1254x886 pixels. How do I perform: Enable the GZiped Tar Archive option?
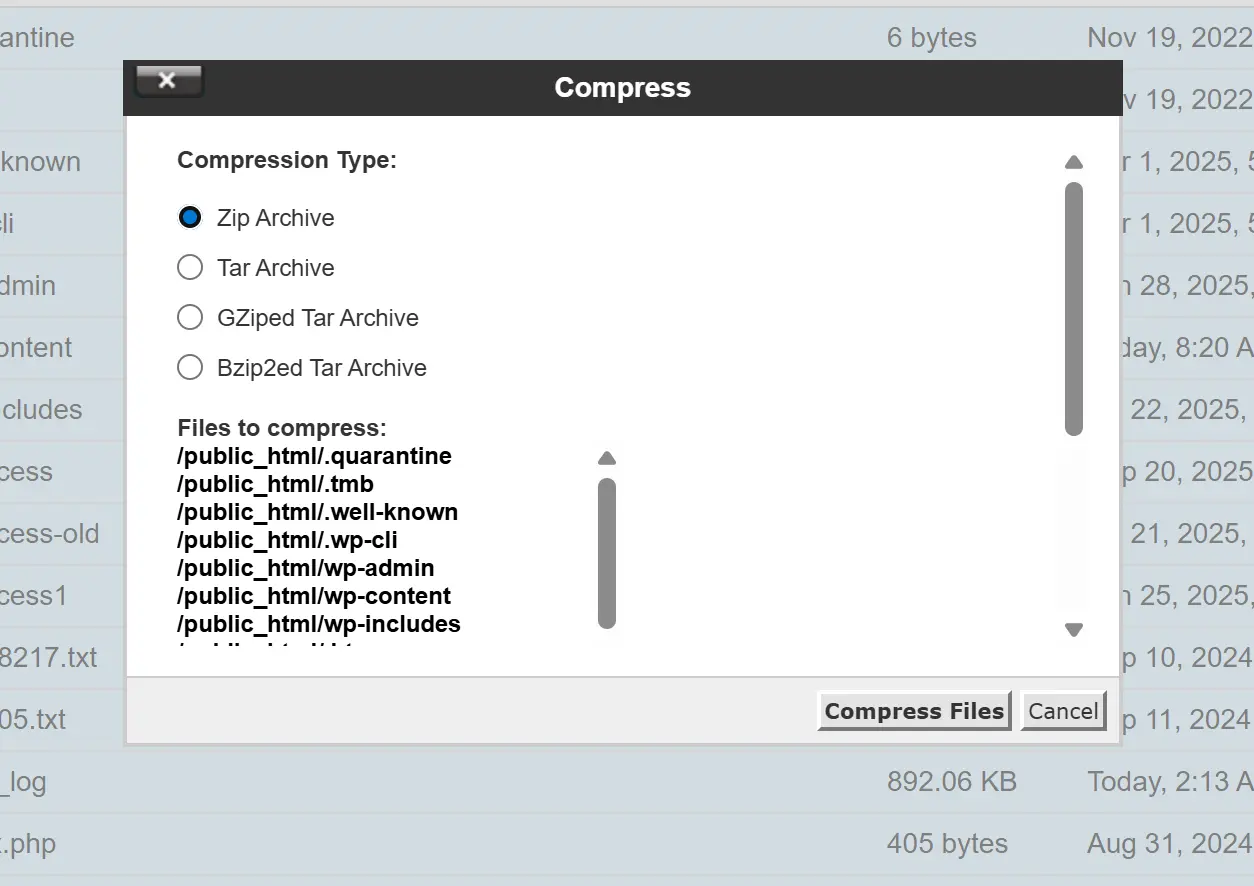pyautogui.click(x=190, y=317)
